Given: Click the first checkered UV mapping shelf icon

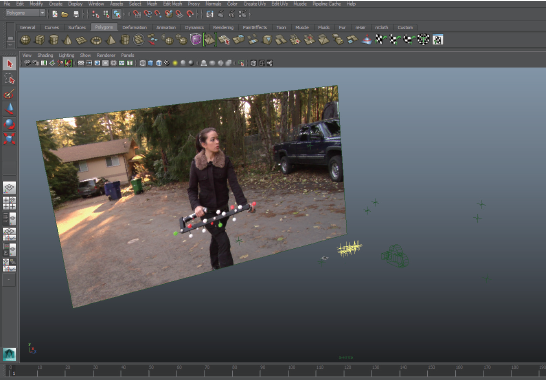Looking at the screenshot, I should [x=380, y=40].
